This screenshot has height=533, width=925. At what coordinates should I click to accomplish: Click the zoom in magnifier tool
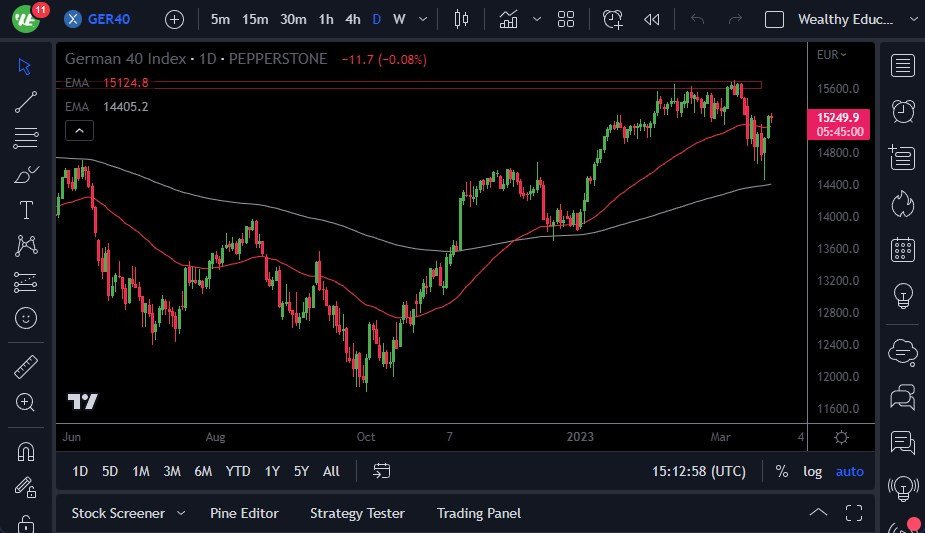26,402
